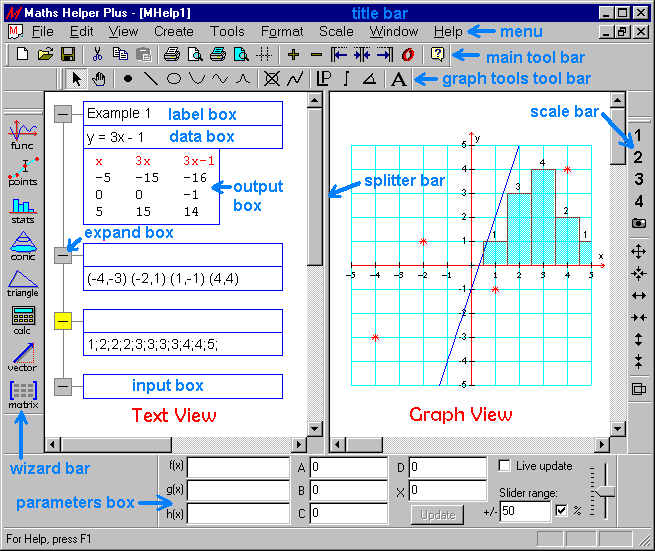Open the vector wizard

click(23, 357)
